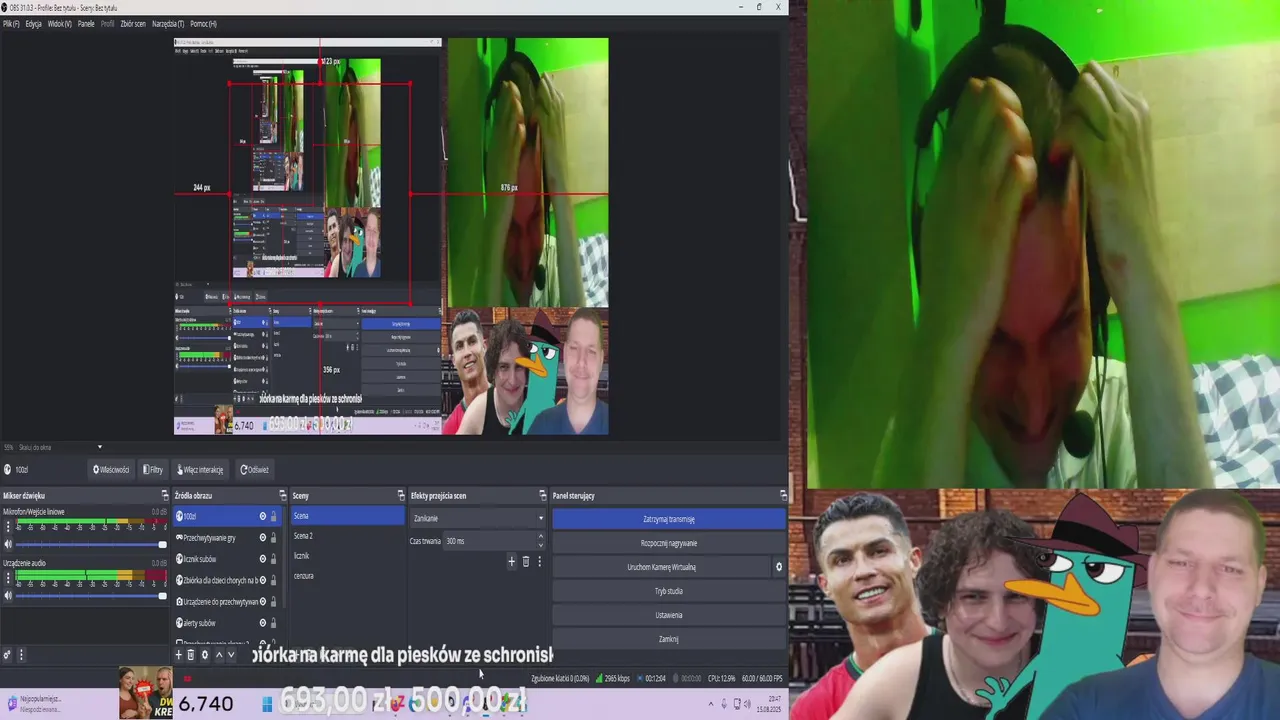1280x720 pixels.
Task: Open the Edycja menu
Action: point(34,24)
